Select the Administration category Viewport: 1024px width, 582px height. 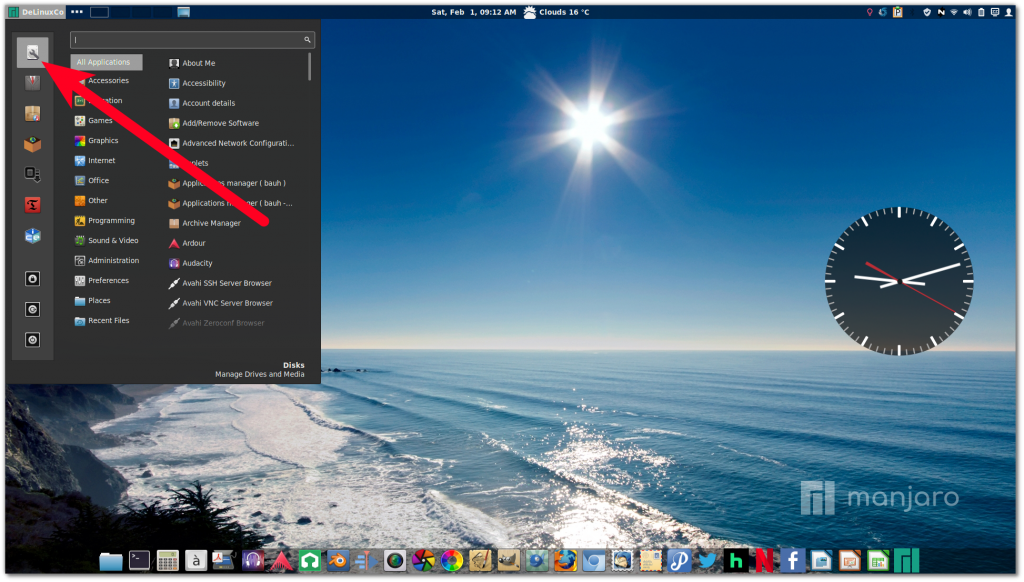point(106,260)
